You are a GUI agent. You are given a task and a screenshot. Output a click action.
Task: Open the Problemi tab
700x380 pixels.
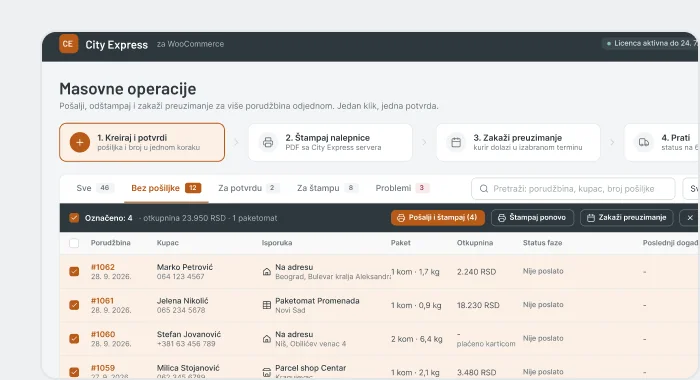click(x=402, y=188)
